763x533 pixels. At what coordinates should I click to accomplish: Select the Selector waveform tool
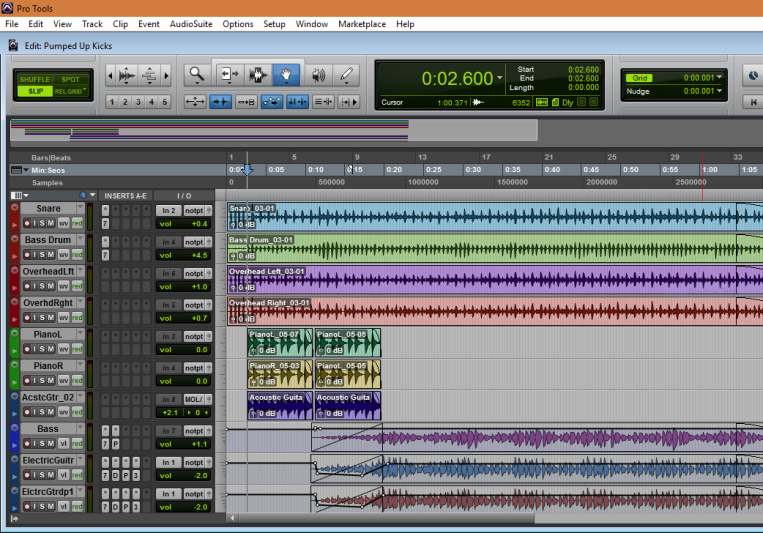pyautogui.click(x=258, y=75)
